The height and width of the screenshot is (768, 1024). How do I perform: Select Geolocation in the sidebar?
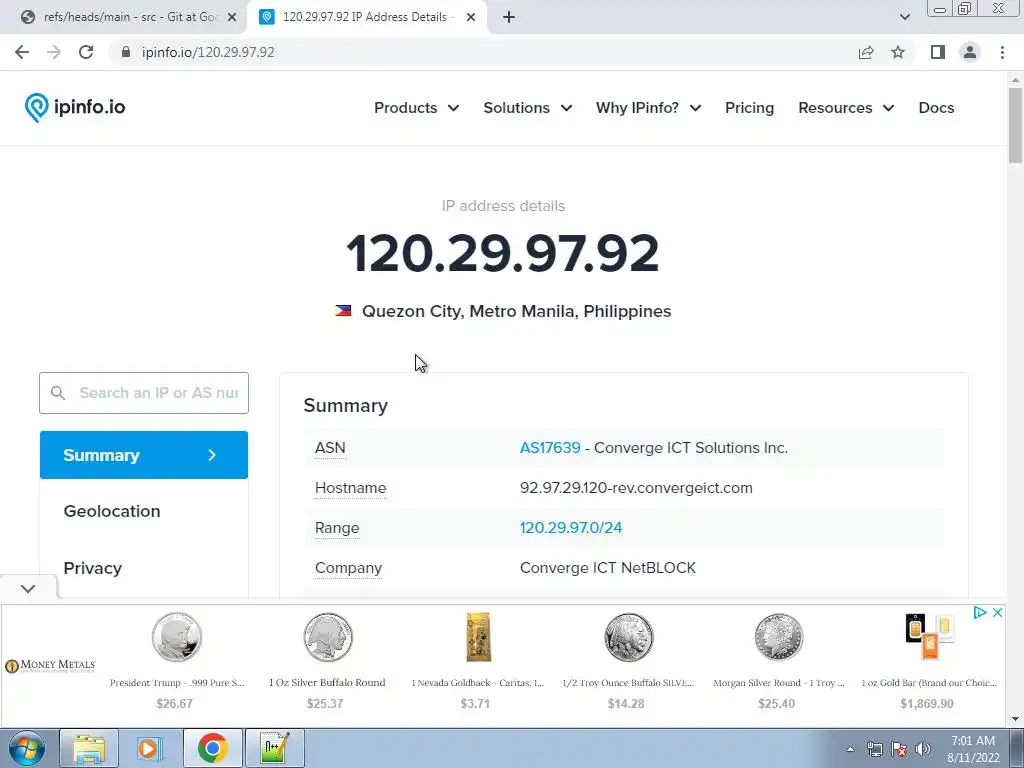[x=112, y=511]
